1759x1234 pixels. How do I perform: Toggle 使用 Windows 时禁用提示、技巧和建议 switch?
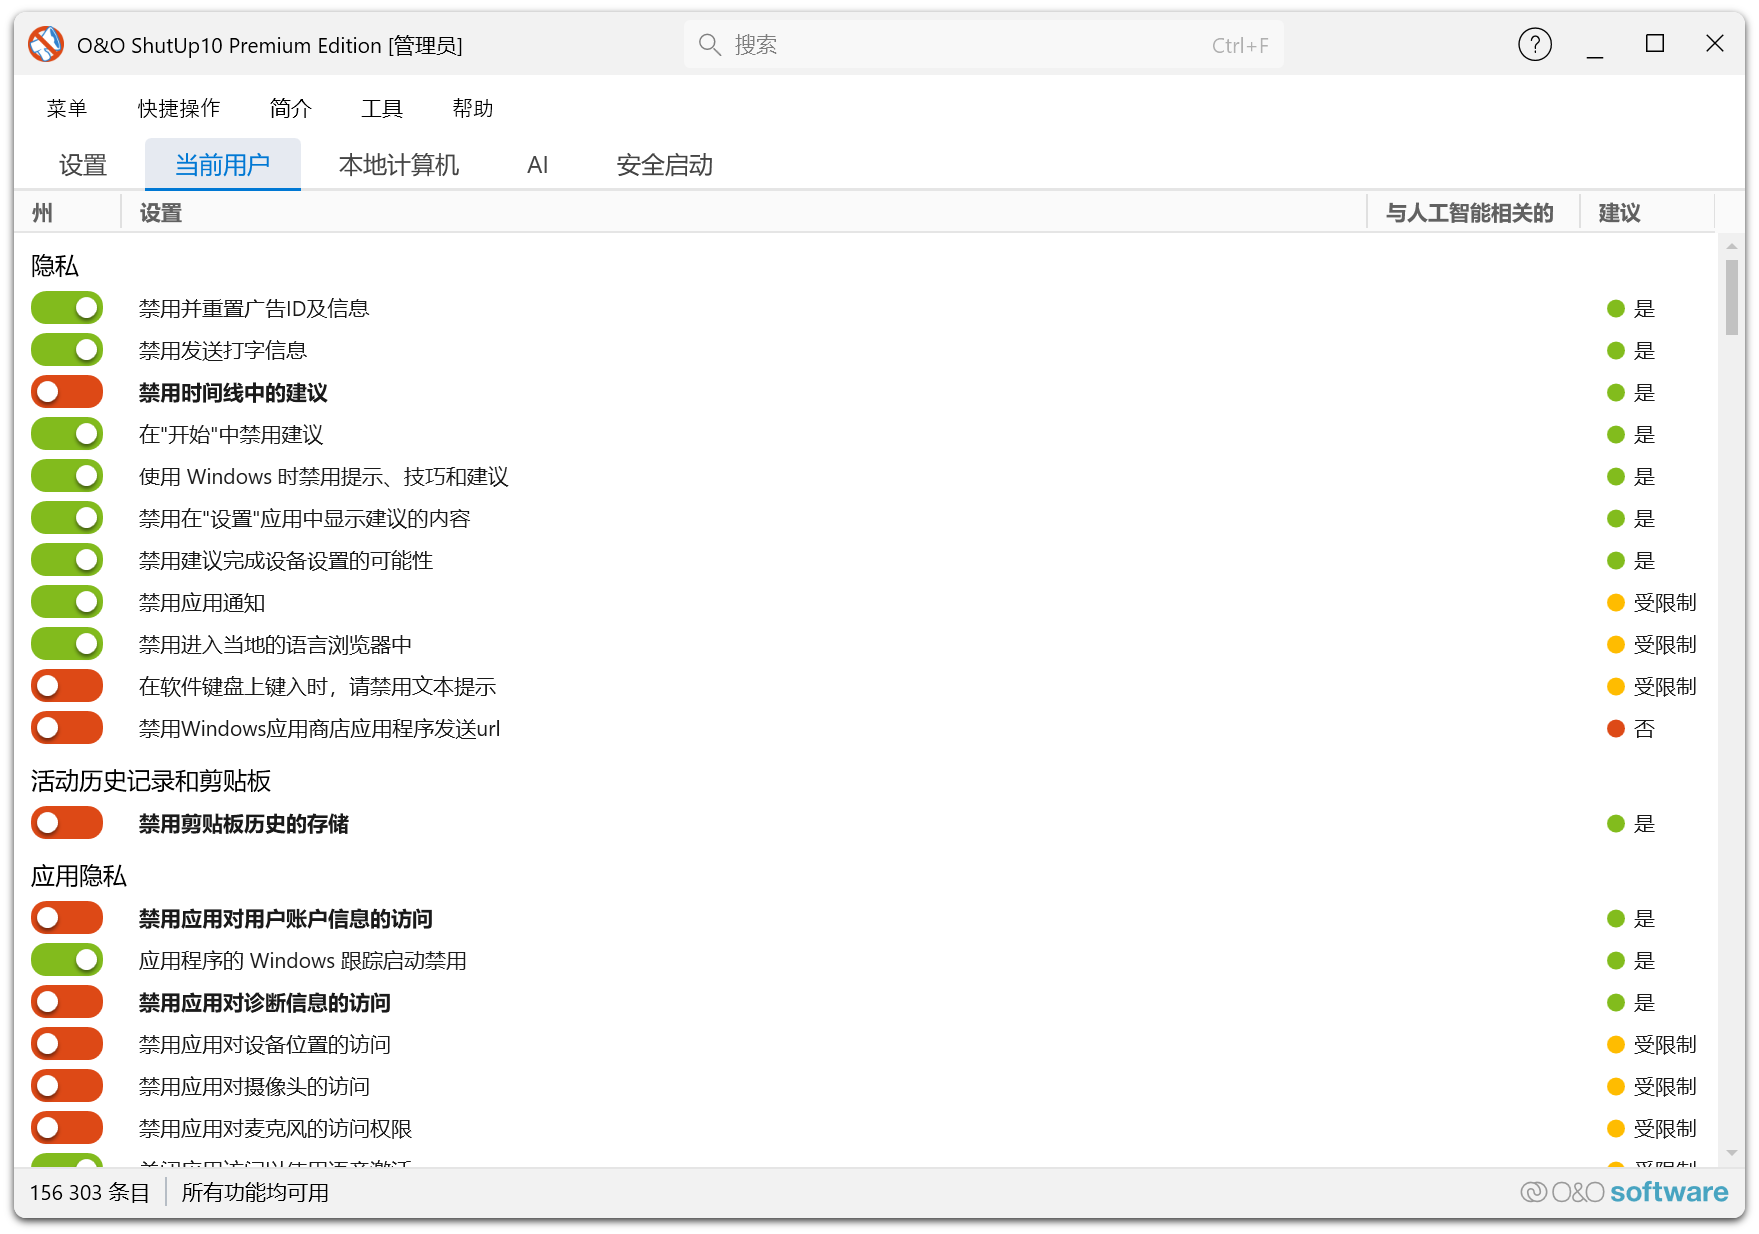pyautogui.click(x=67, y=476)
